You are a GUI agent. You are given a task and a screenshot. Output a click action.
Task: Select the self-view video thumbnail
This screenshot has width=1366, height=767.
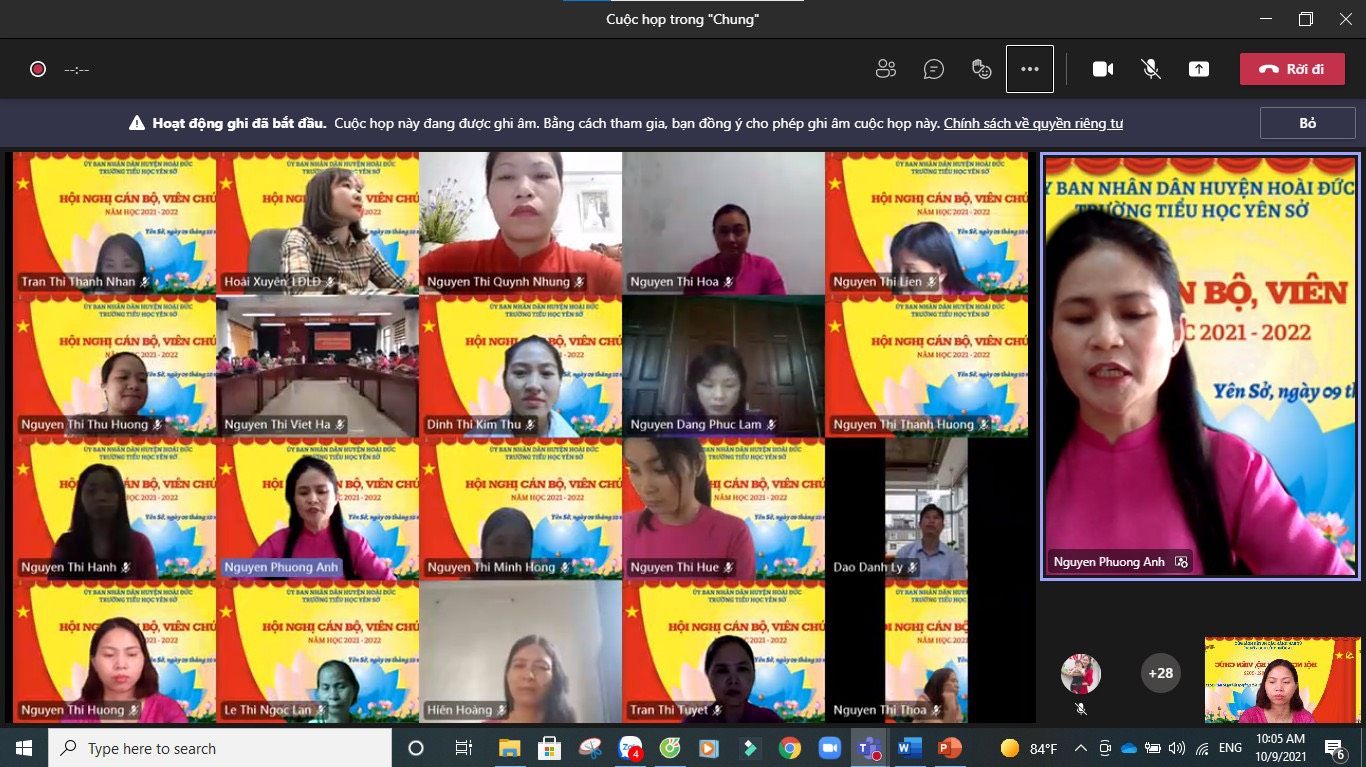[x=1282, y=680]
